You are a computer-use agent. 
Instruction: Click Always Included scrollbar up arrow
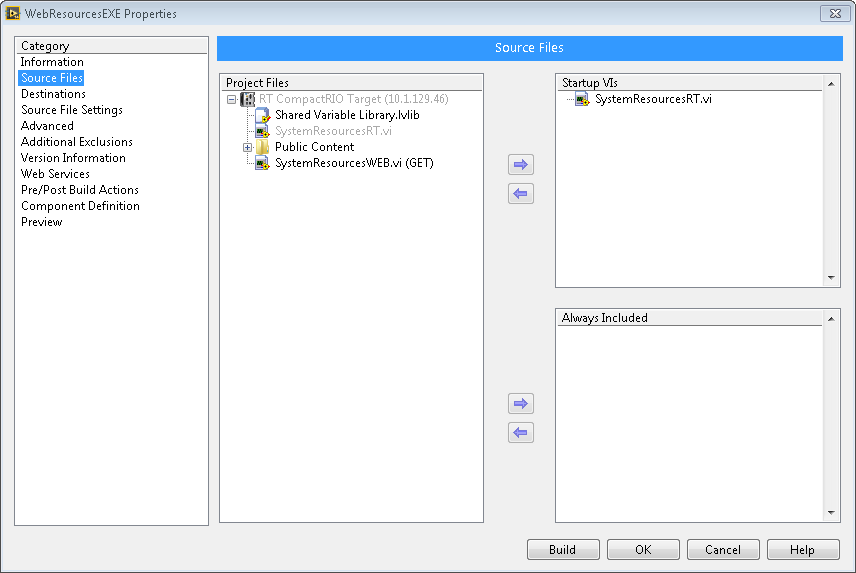831,319
